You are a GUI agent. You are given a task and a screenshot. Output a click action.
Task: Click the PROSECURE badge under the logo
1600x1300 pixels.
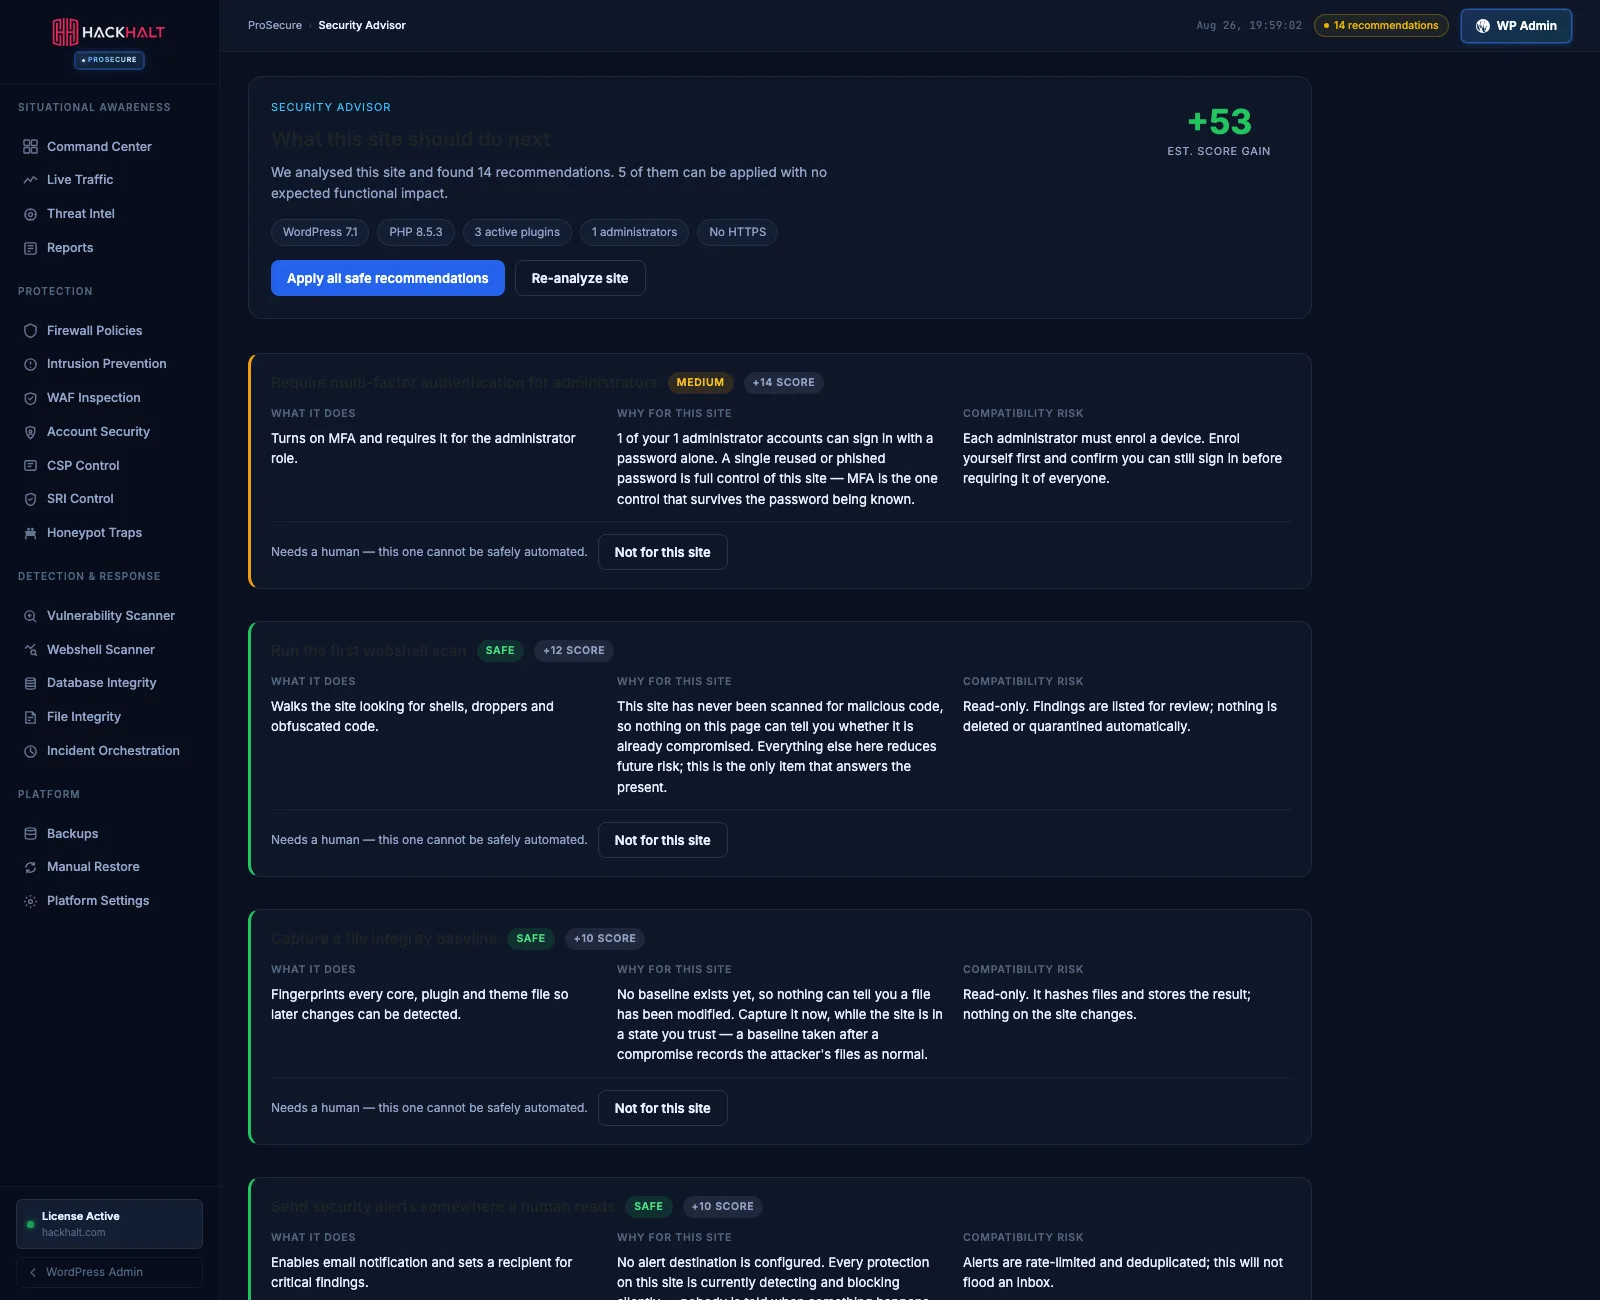(109, 60)
